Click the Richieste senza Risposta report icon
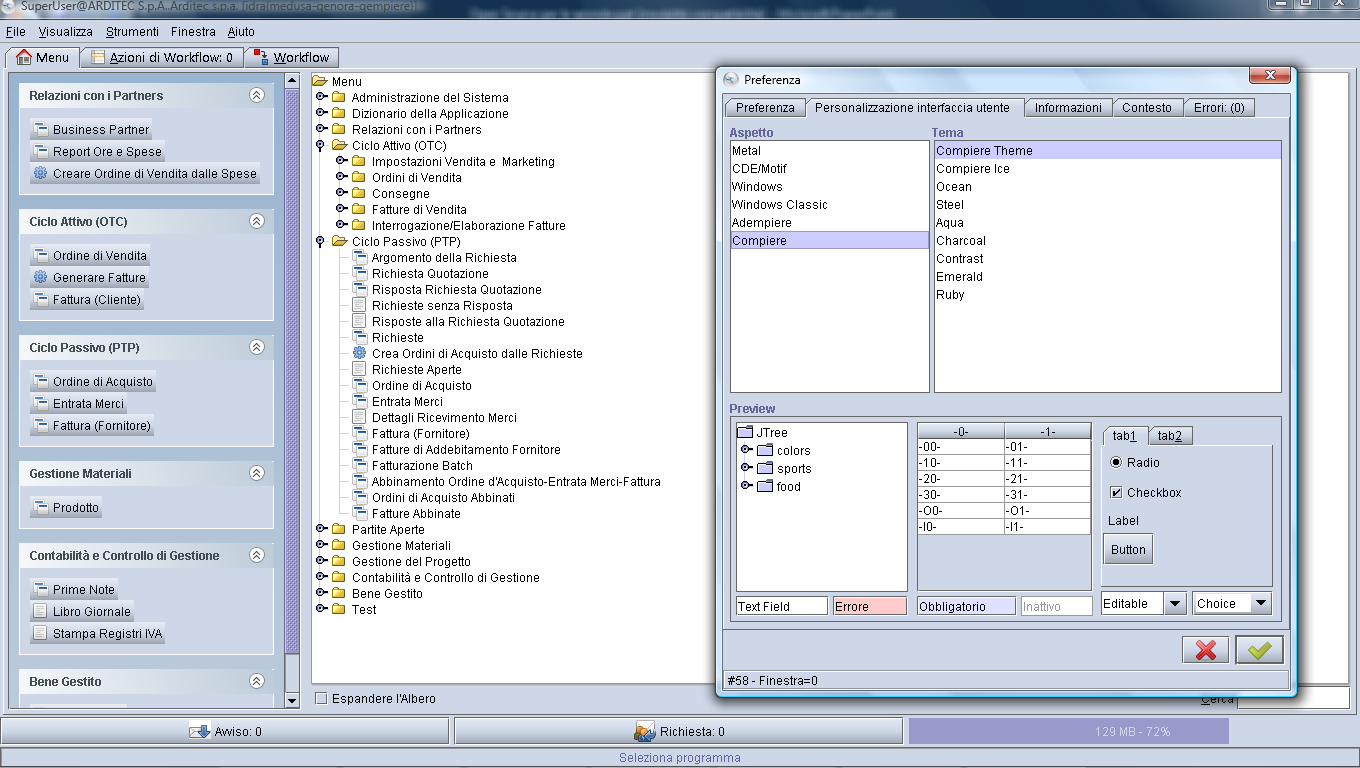 360,305
